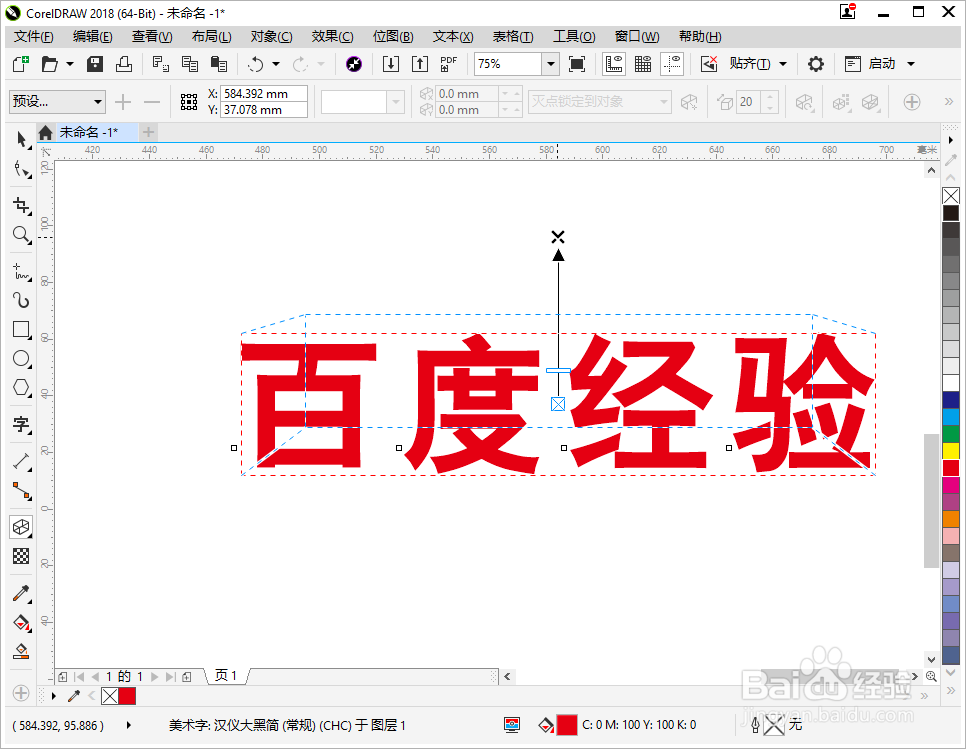Viewport: 966px width, 749px height.
Task: Select the Text tool
Action: pos(22,424)
